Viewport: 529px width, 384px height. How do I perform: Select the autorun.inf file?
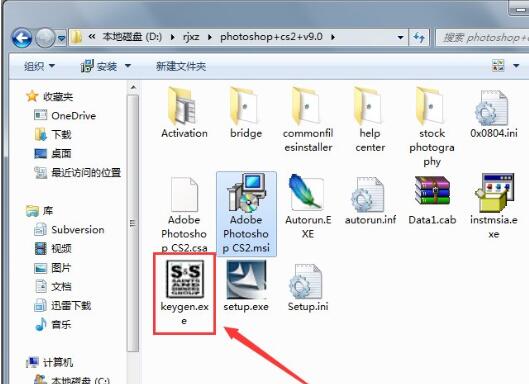tap(370, 201)
